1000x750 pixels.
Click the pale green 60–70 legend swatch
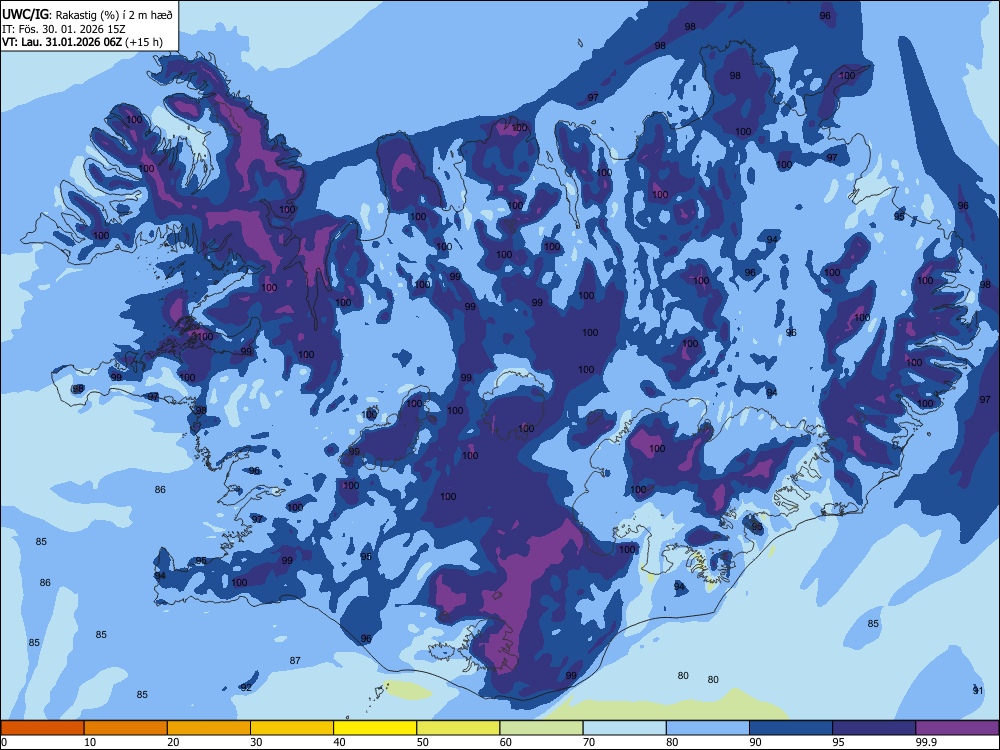point(541,728)
